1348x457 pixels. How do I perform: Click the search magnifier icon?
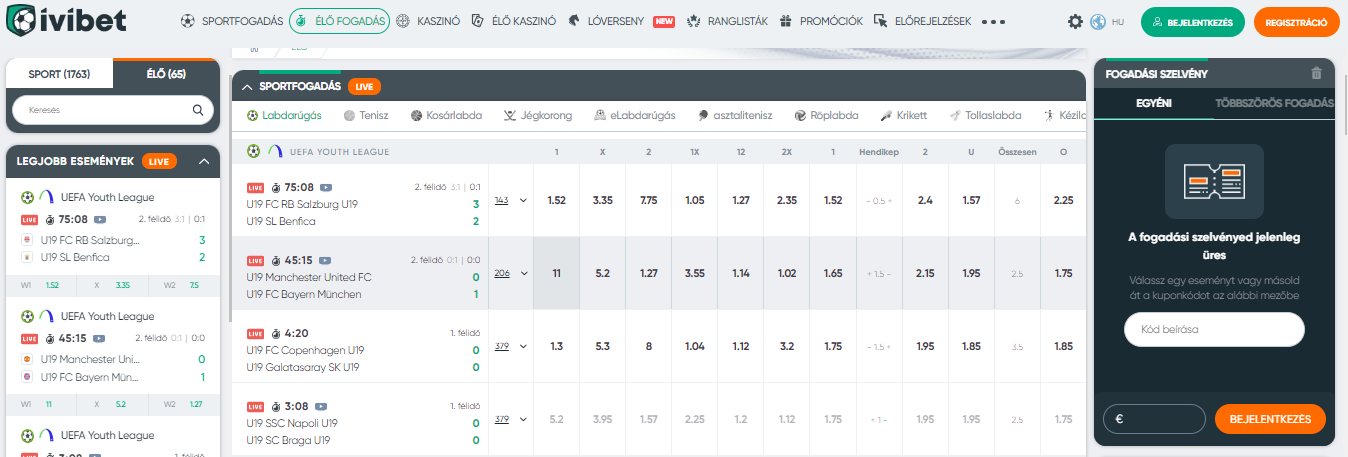pyautogui.click(x=198, y=110)
